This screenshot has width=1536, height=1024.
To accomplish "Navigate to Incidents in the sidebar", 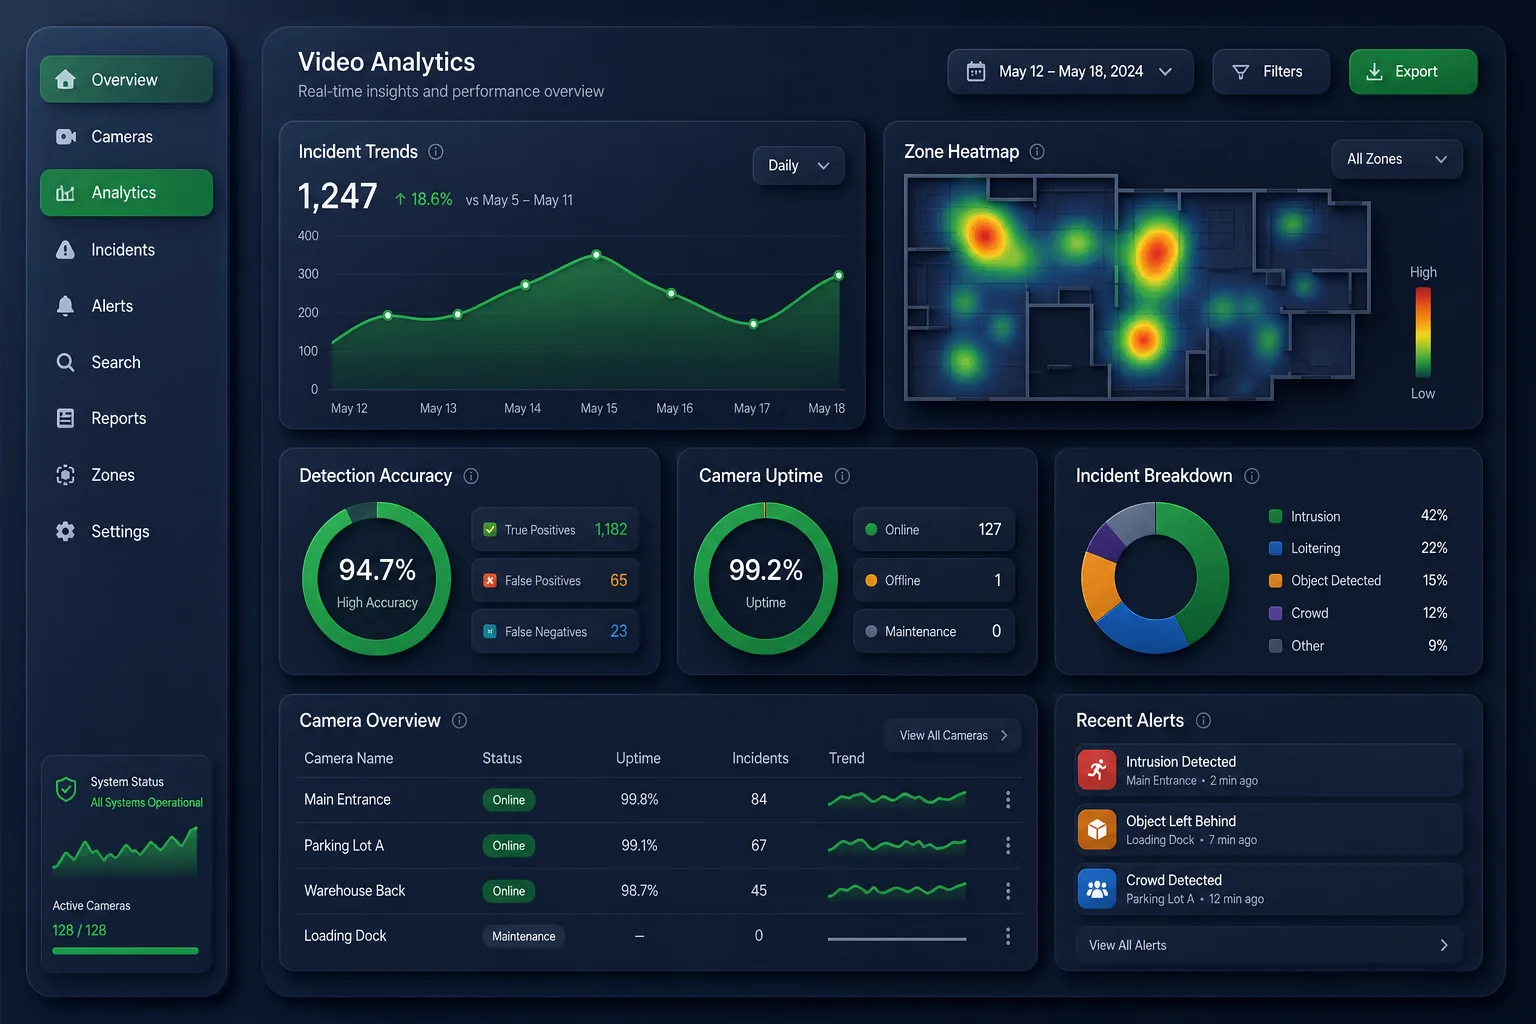I will (x=126, y=250).
